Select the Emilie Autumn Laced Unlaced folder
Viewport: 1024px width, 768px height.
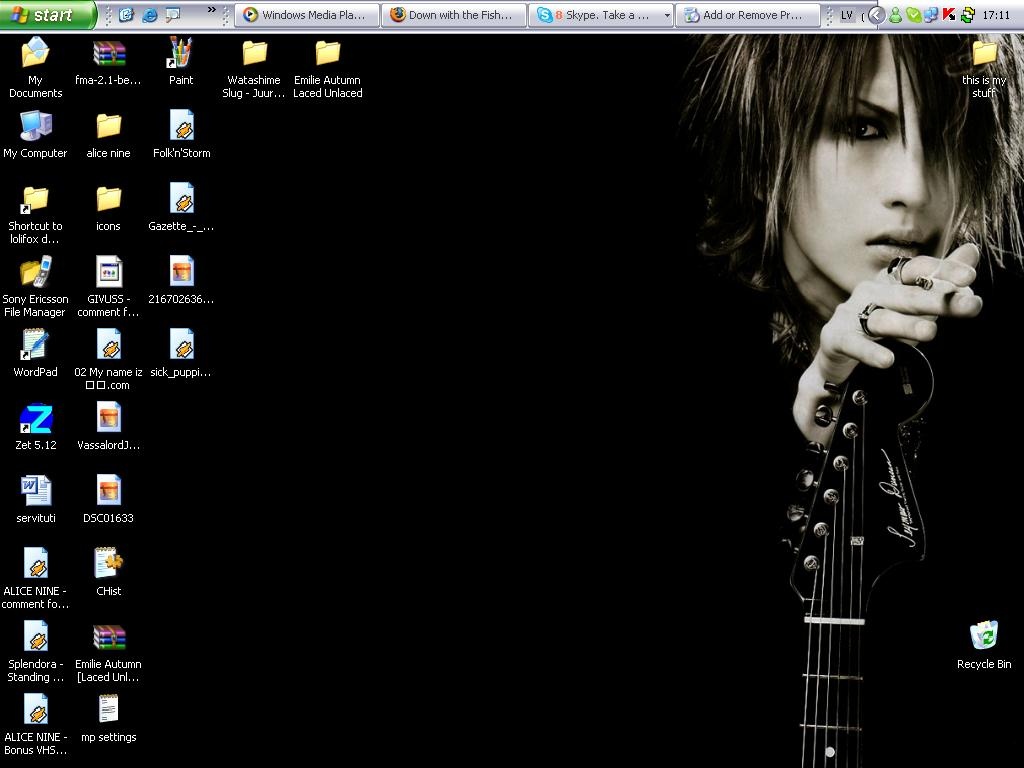(327, 69)
